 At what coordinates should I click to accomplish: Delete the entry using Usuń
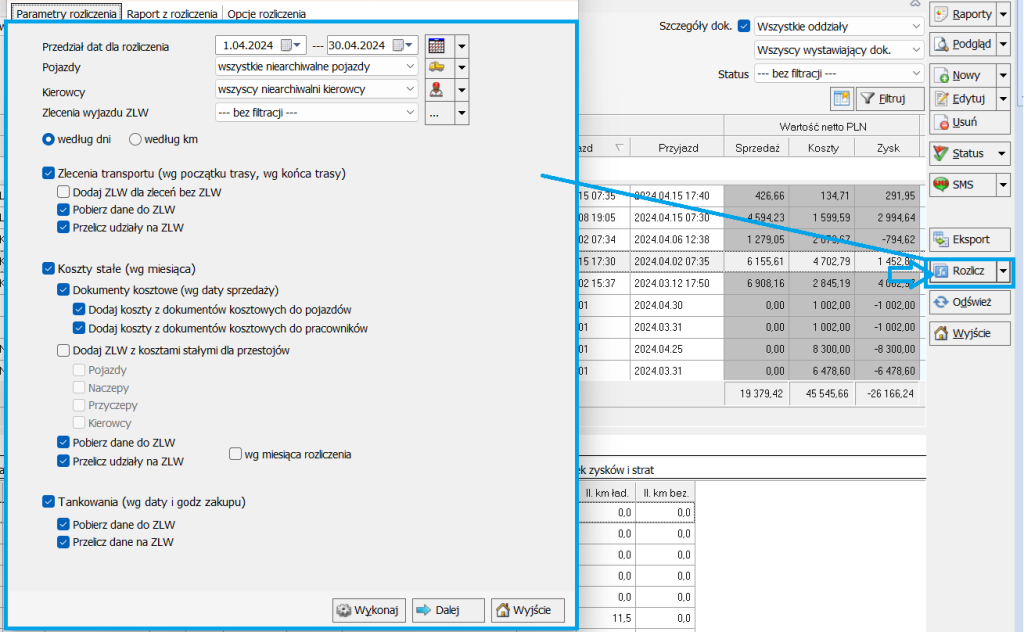coord(960,122)
